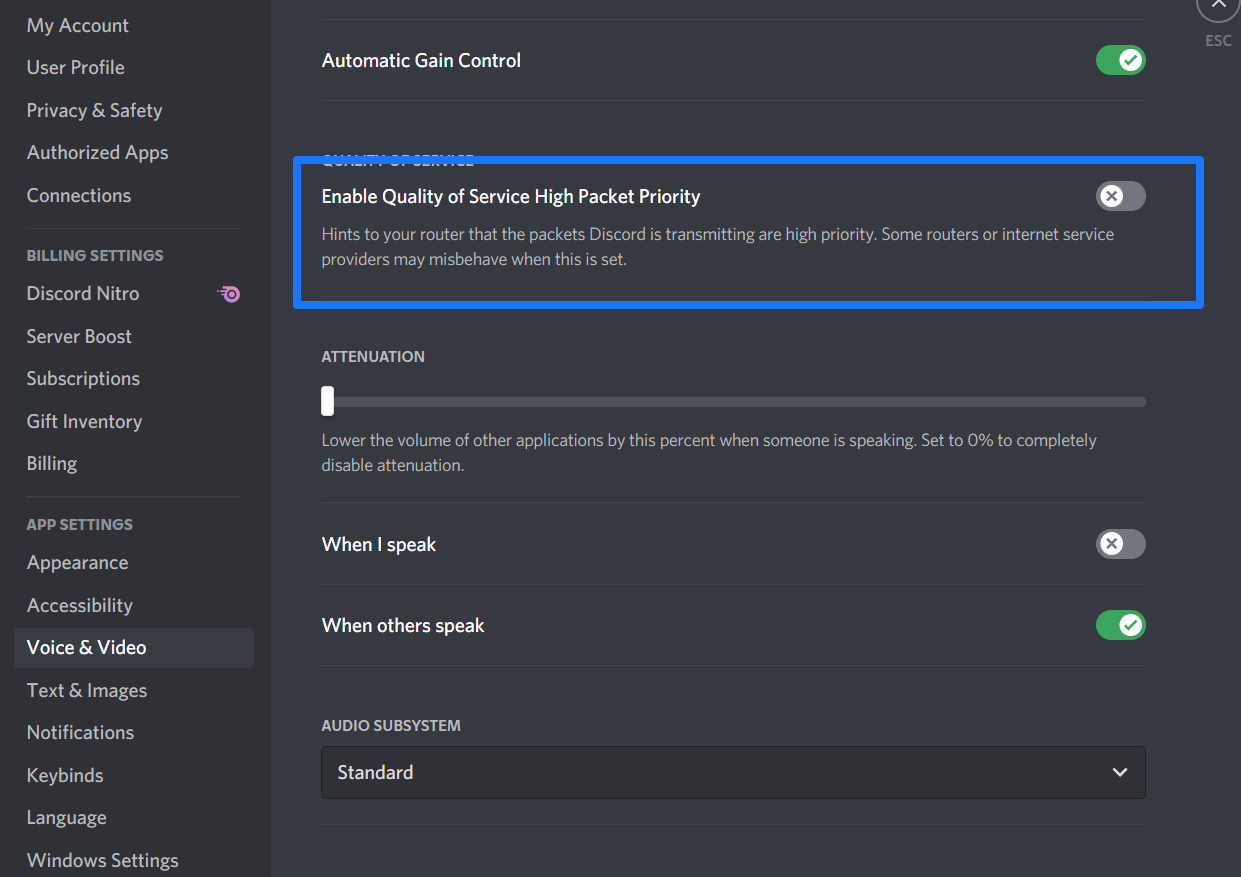Select Authorized Apps in sidebar

coord(97,152)
